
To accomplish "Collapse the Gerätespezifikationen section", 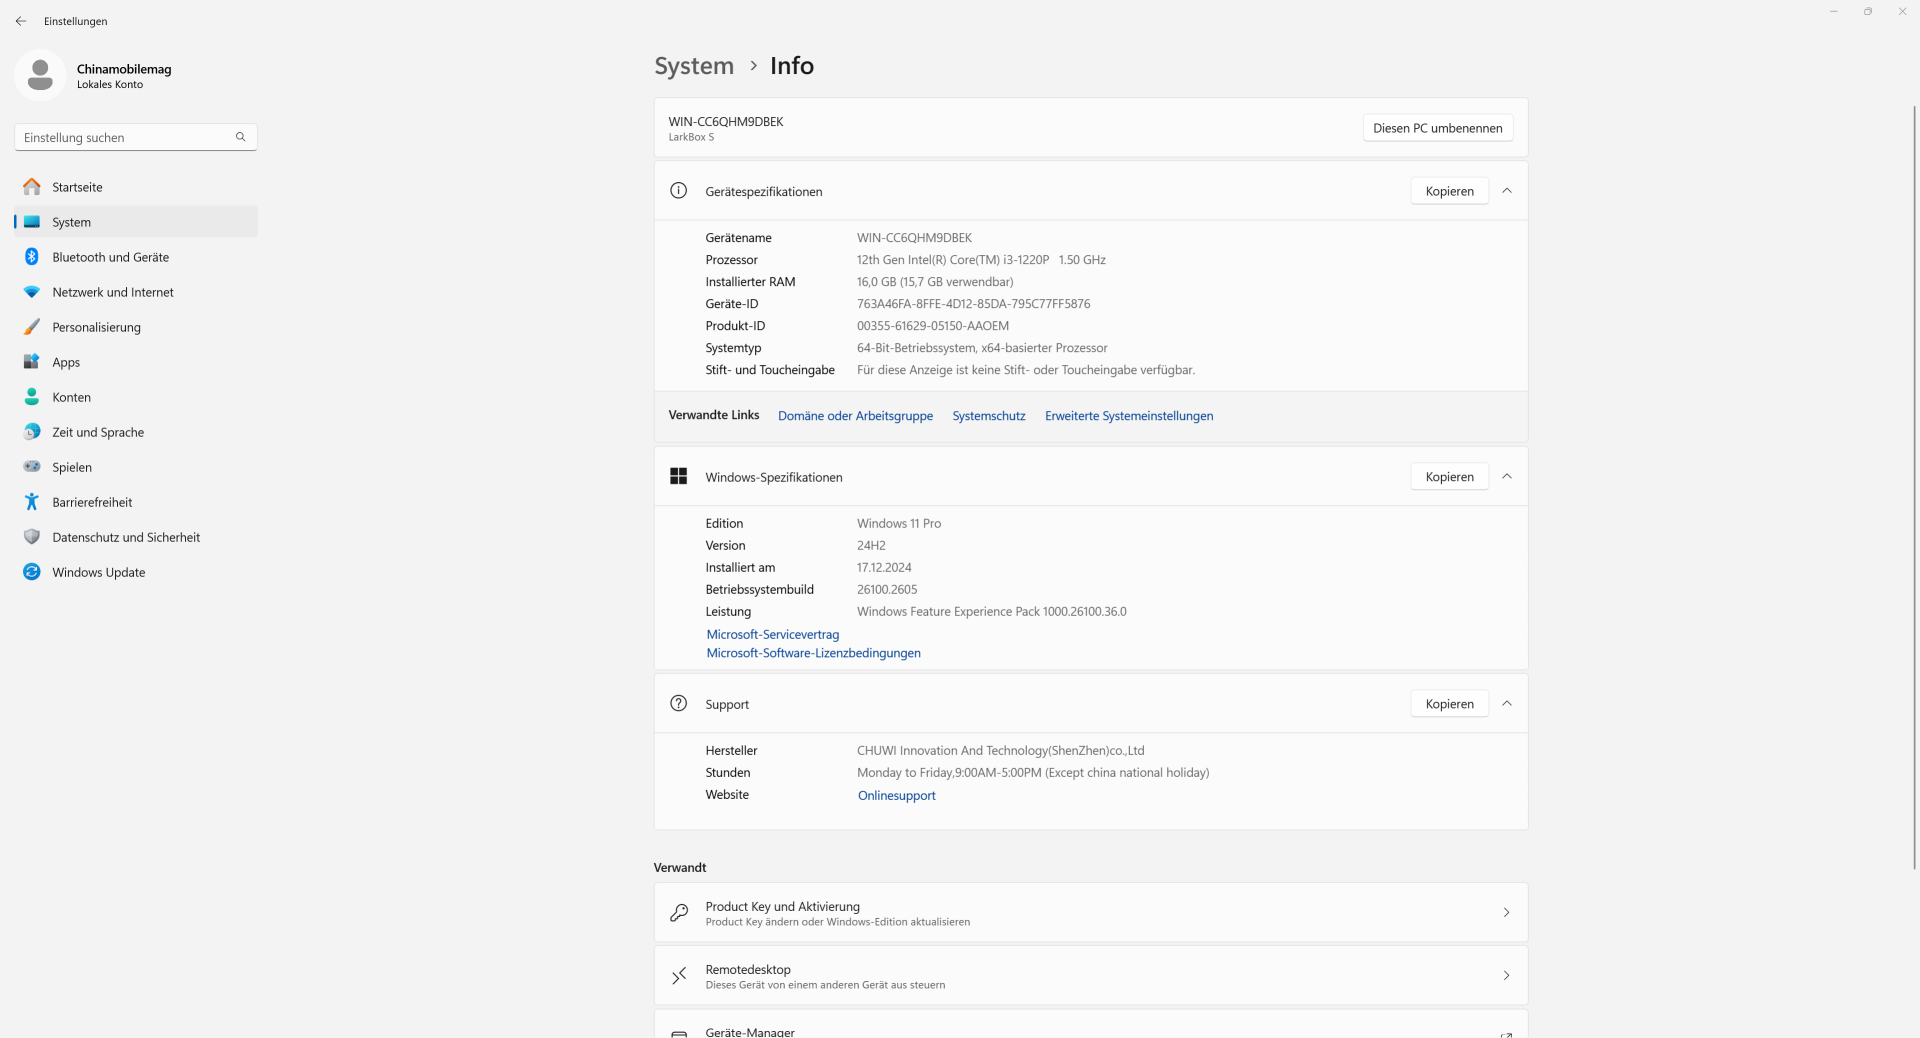I will point(1507,191).
